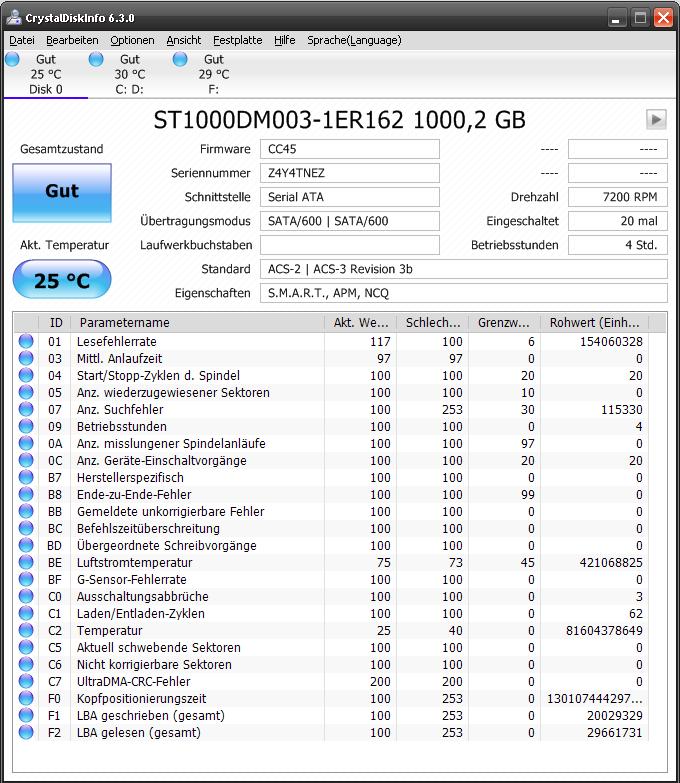The height and width of the screenshot is (783, 680).
Task: Click status orb of Aktuell schwebende Sektoren row
Action: 26,647
